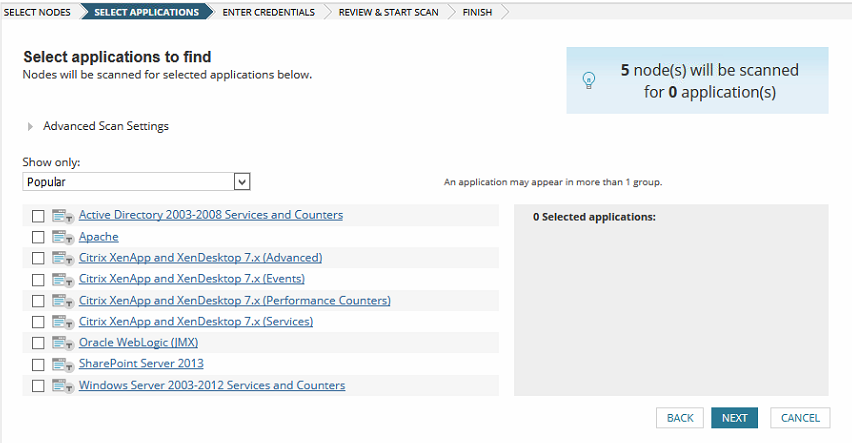Viewport: 852px width, 443px height.
Task: Open REVIEW & START SCAN step
Action: [x=389, y=12]
